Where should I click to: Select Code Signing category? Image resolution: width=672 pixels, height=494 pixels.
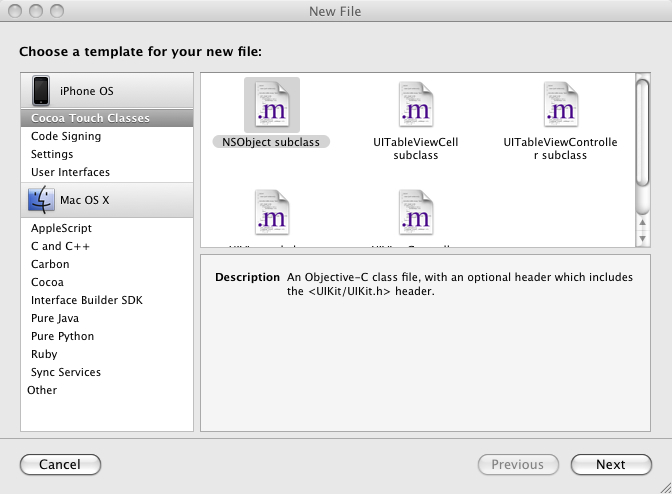pos(107,136)
